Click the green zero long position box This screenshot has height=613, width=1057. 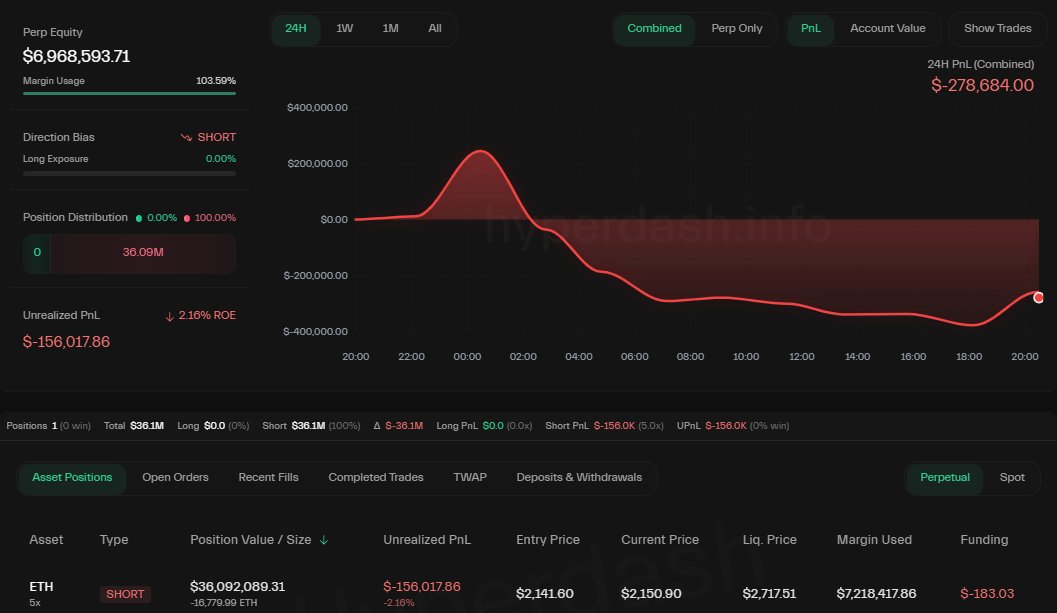click(x=36, y=253)
